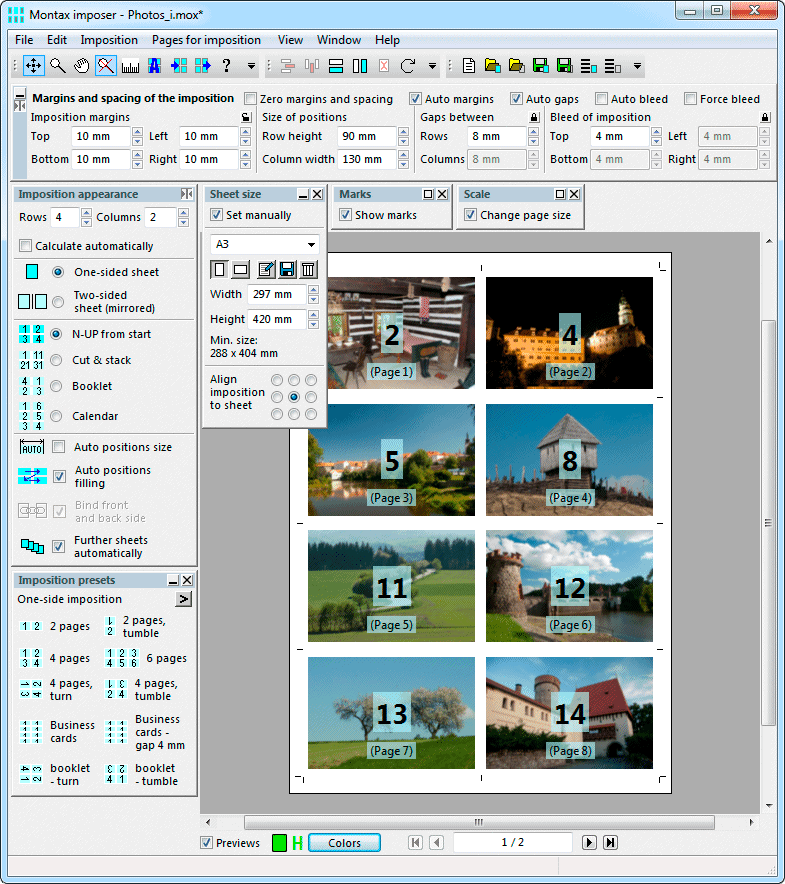The image size is (785, 884).
Task: Apply the 4 pages, turn preset
Action: [56, 689]
